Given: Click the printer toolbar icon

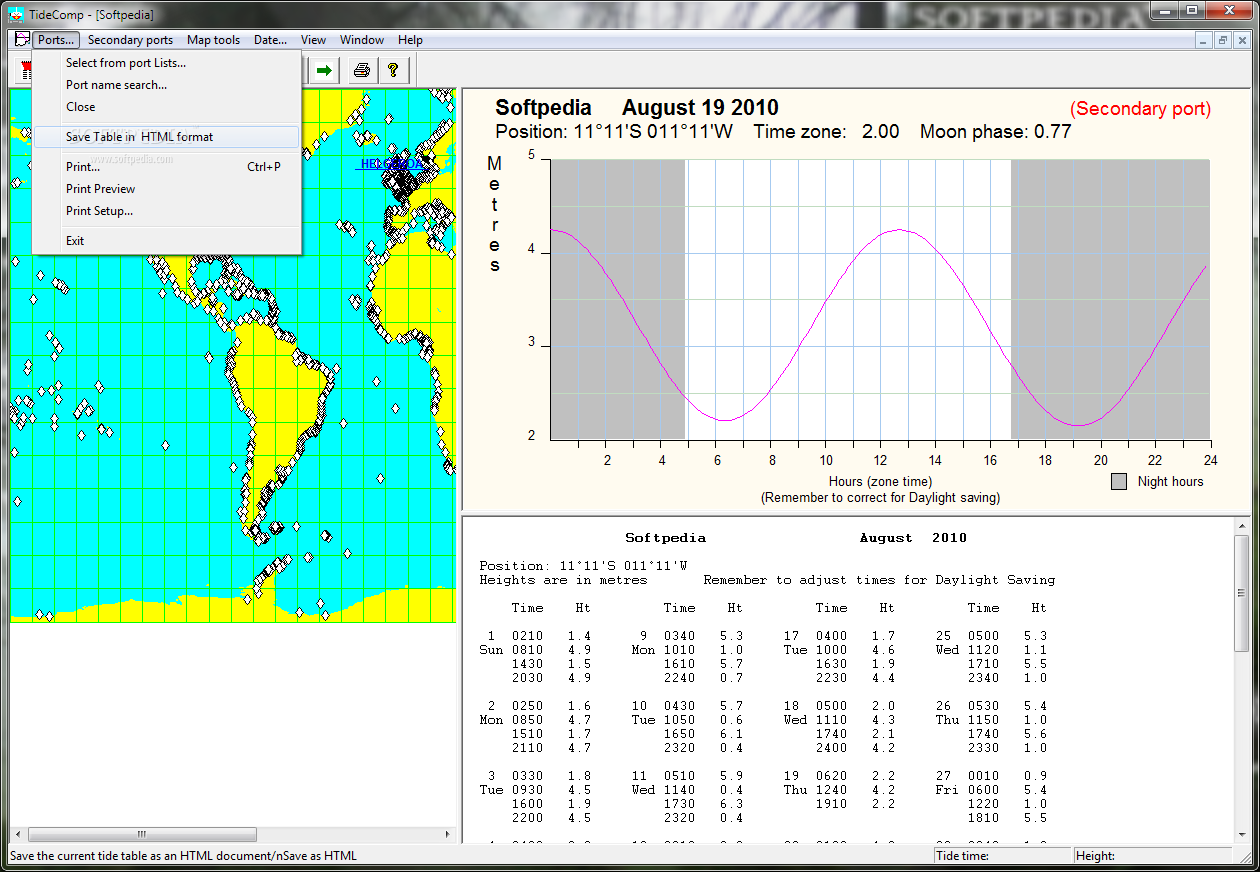Looking at the screenshot, I should (x=362, y=70).
